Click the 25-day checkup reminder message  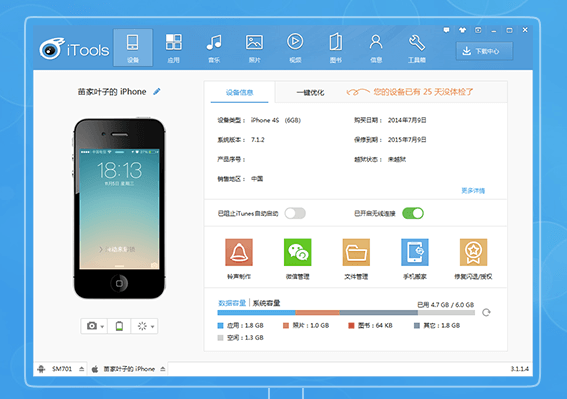click(423, 92)
